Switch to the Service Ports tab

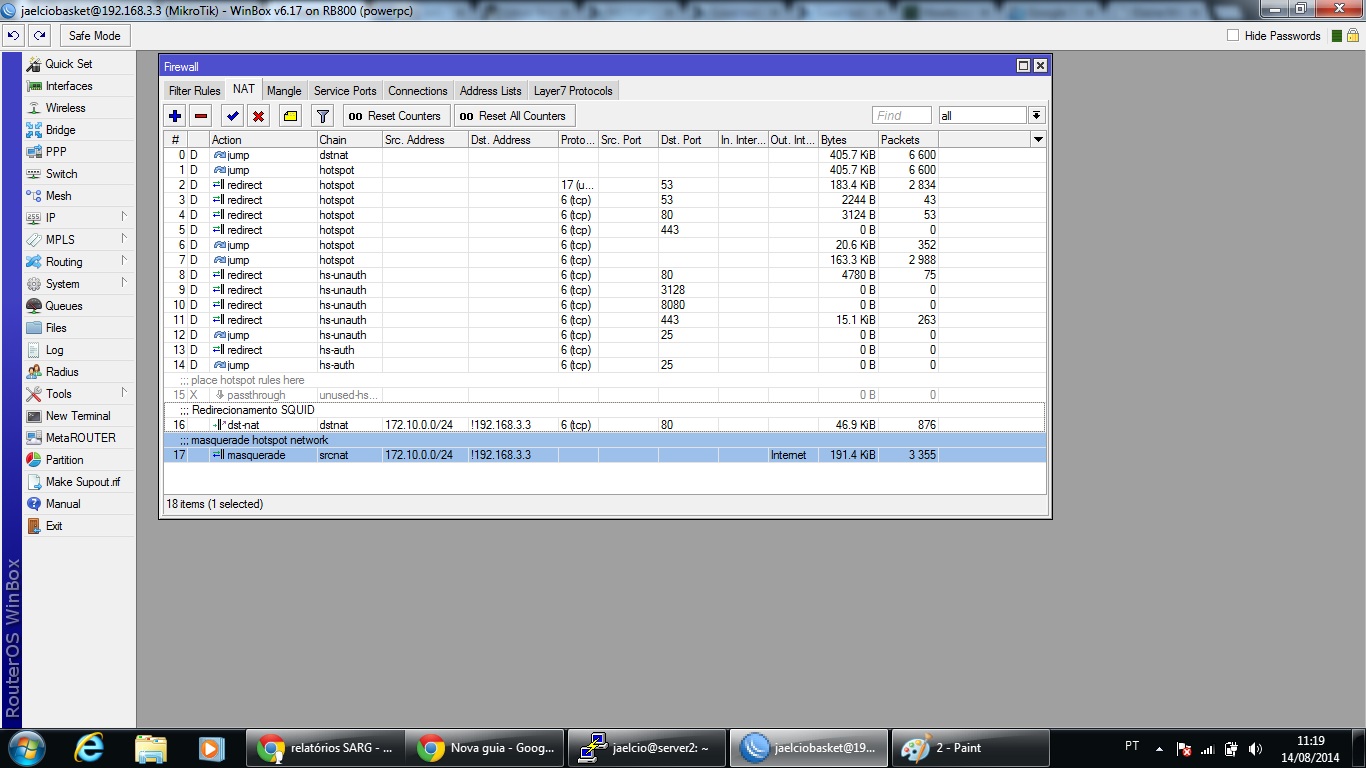(345, 91)
